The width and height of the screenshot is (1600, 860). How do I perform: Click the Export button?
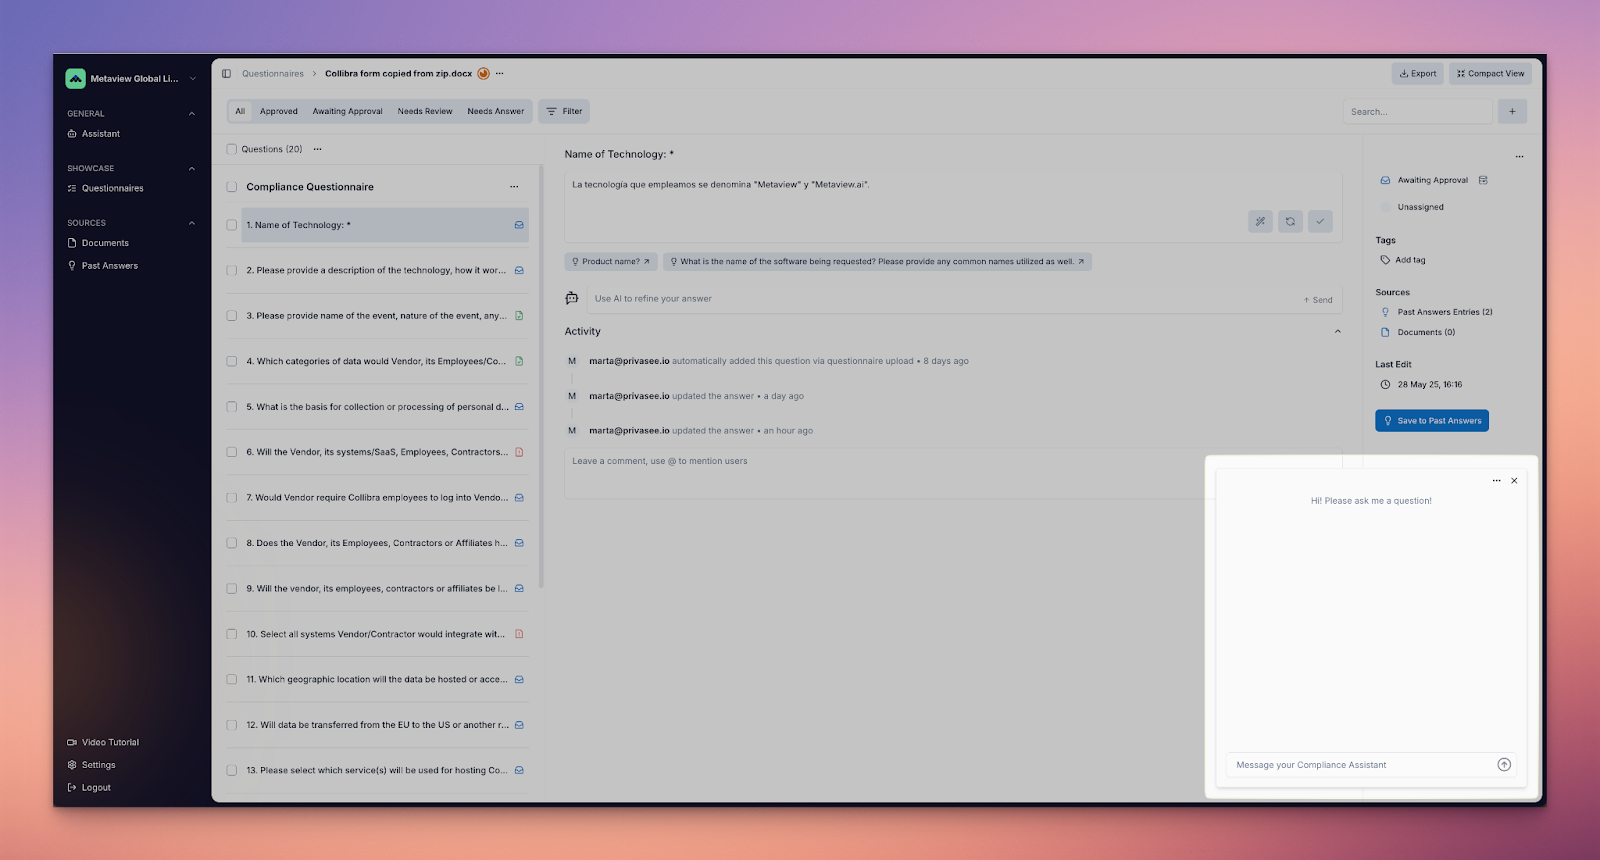[x=1417, y=74]
